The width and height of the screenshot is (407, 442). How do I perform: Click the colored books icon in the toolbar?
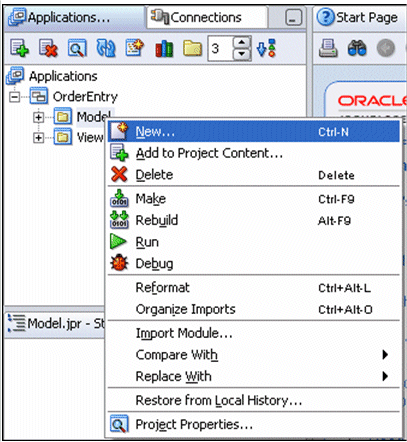164,49
